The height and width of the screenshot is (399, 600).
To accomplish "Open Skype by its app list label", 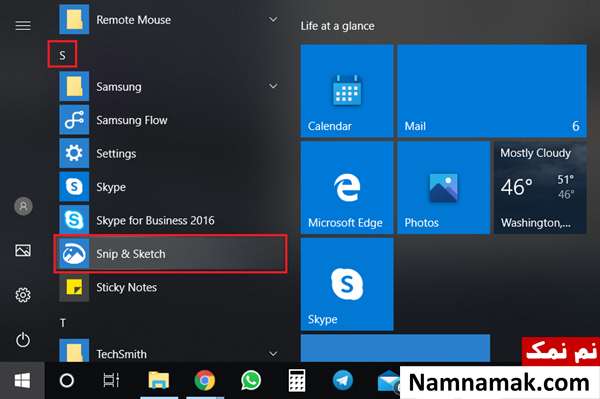I will click(x=111, y=187).
